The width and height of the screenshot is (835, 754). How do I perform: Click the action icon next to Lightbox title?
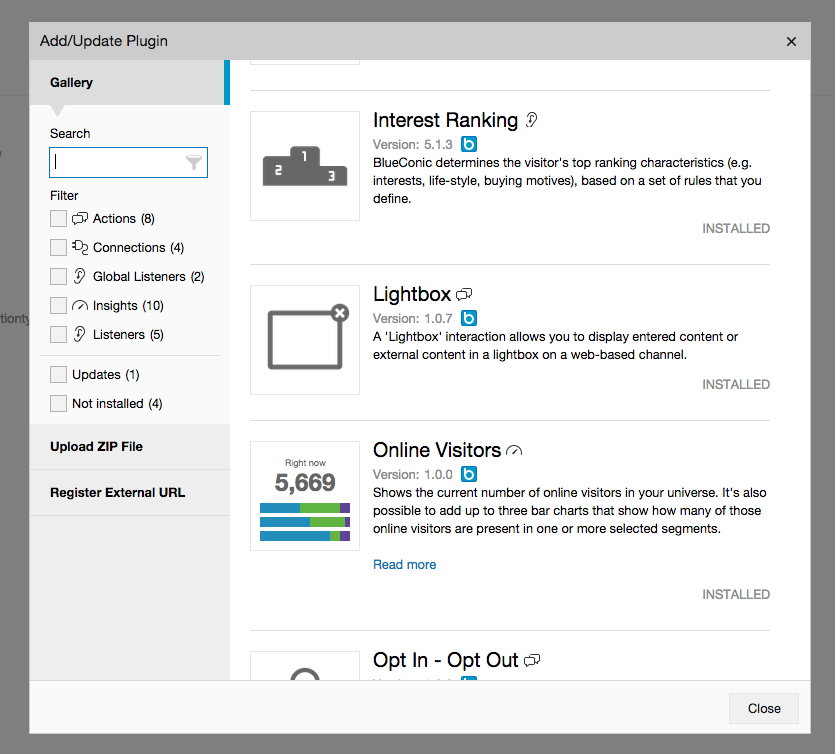[x=464, y=295]
